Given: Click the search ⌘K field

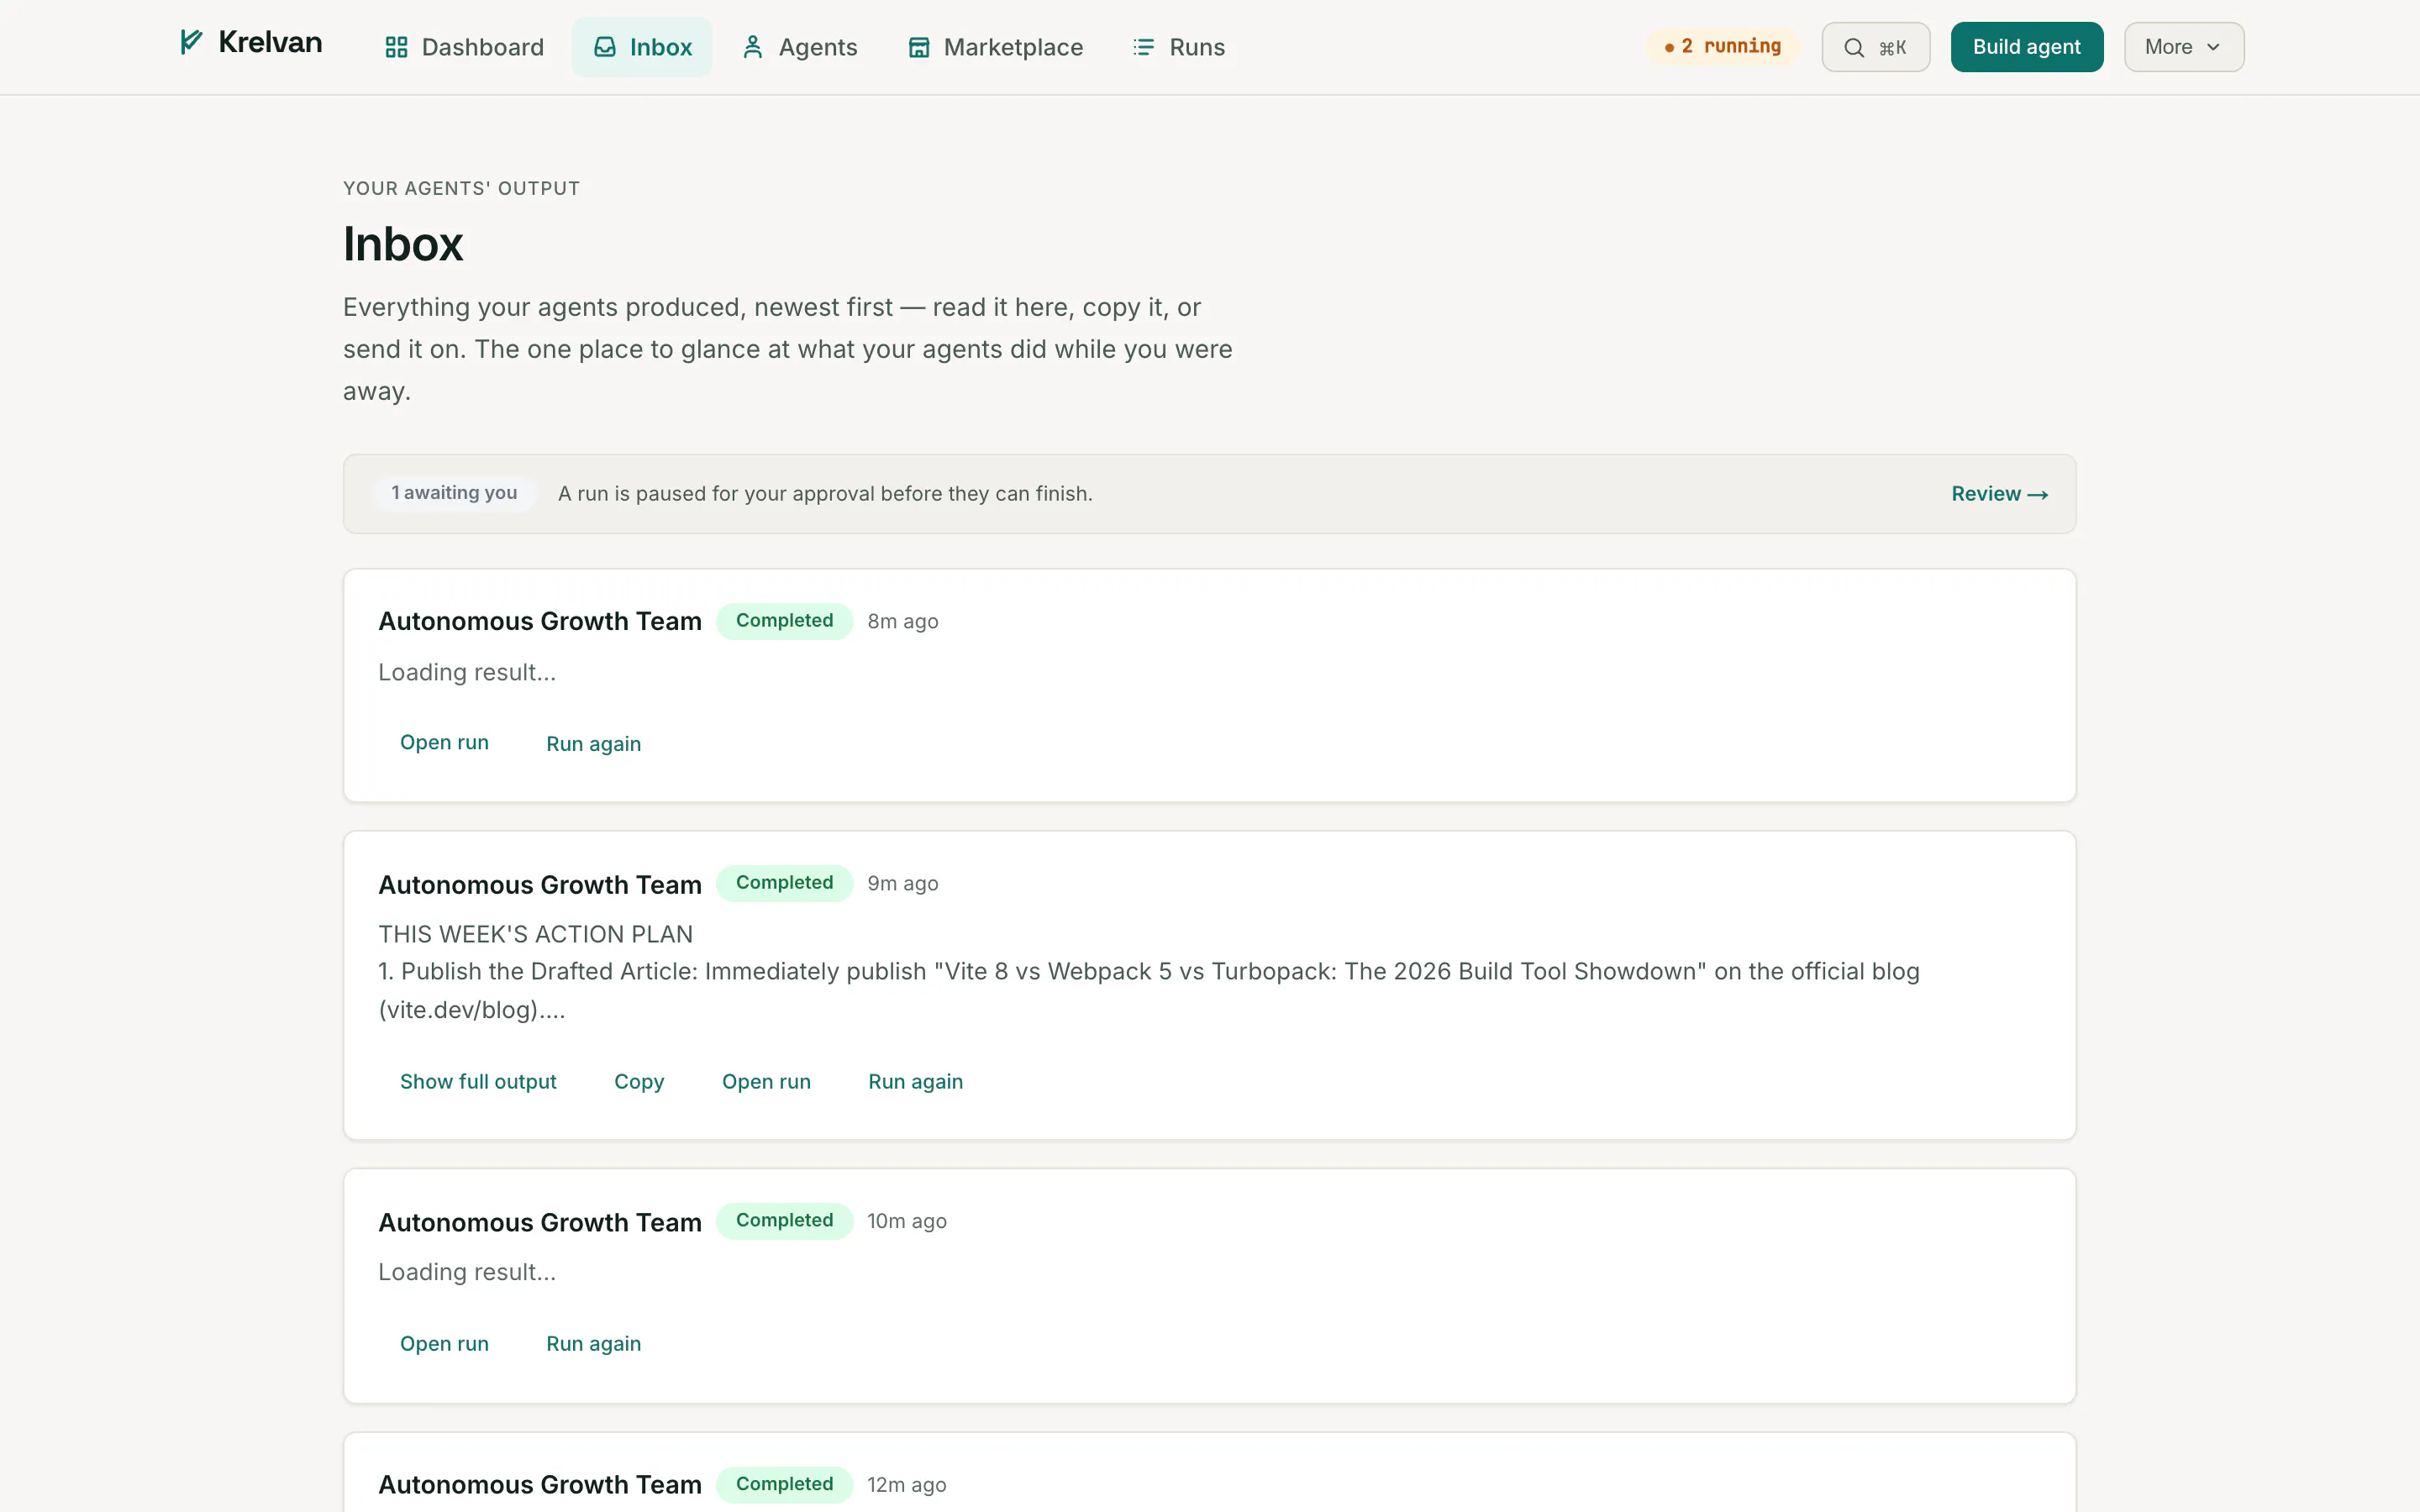Looking at the screenshot, I should click(1876, 47).
